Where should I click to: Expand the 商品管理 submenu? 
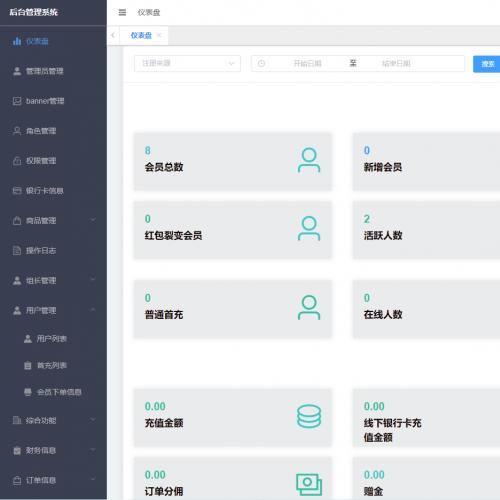coord(53,221)
